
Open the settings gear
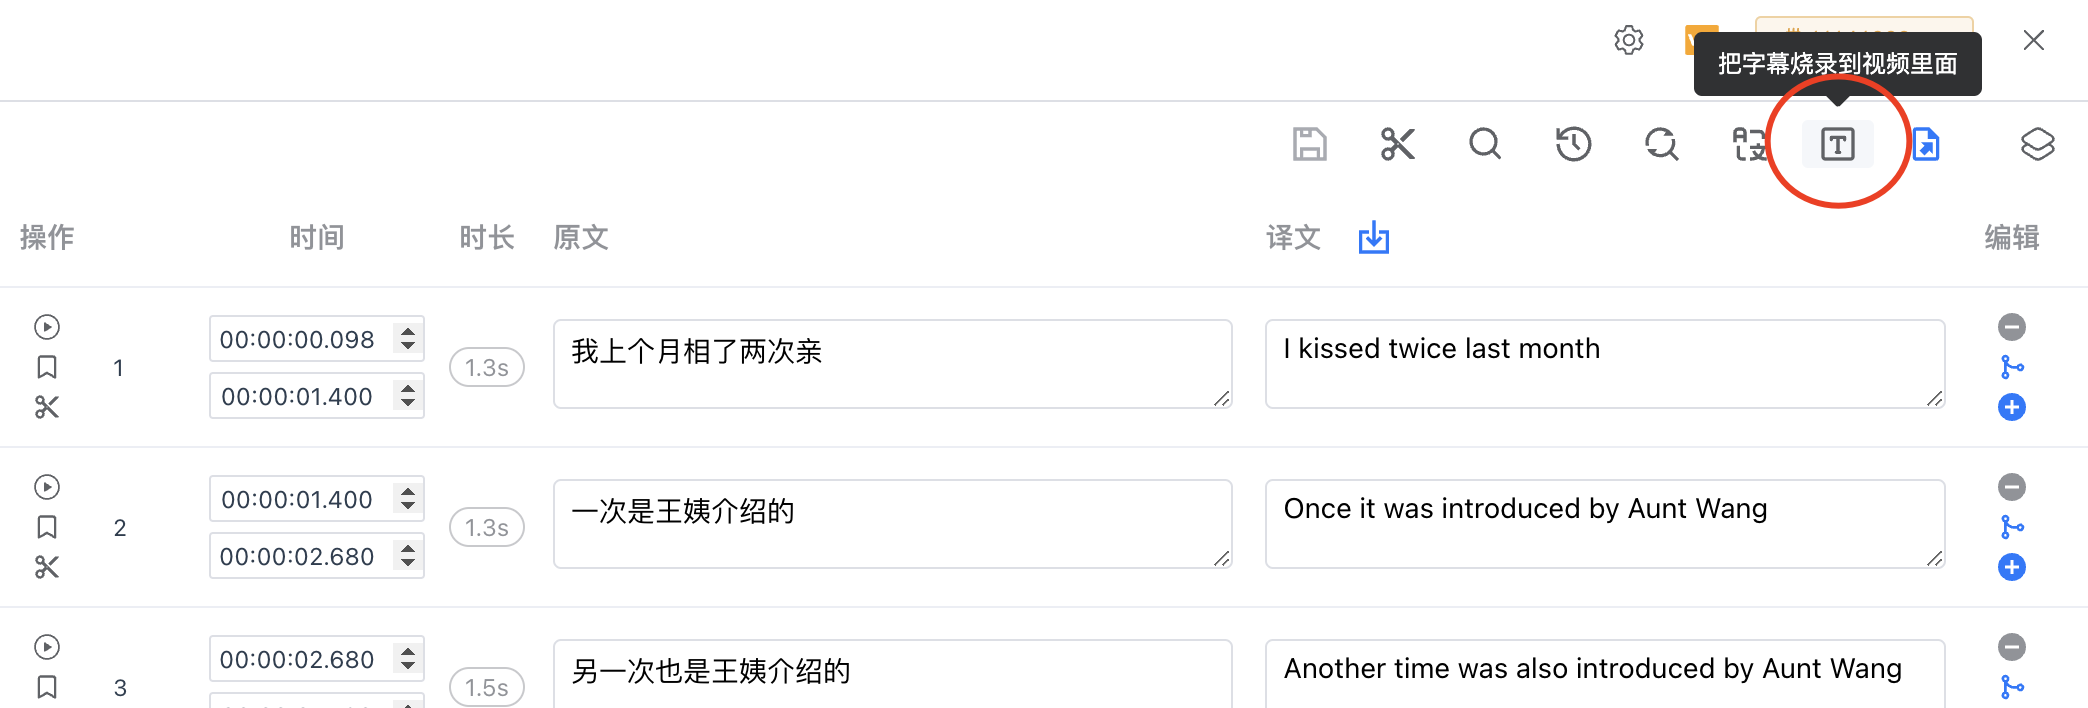1628,40
